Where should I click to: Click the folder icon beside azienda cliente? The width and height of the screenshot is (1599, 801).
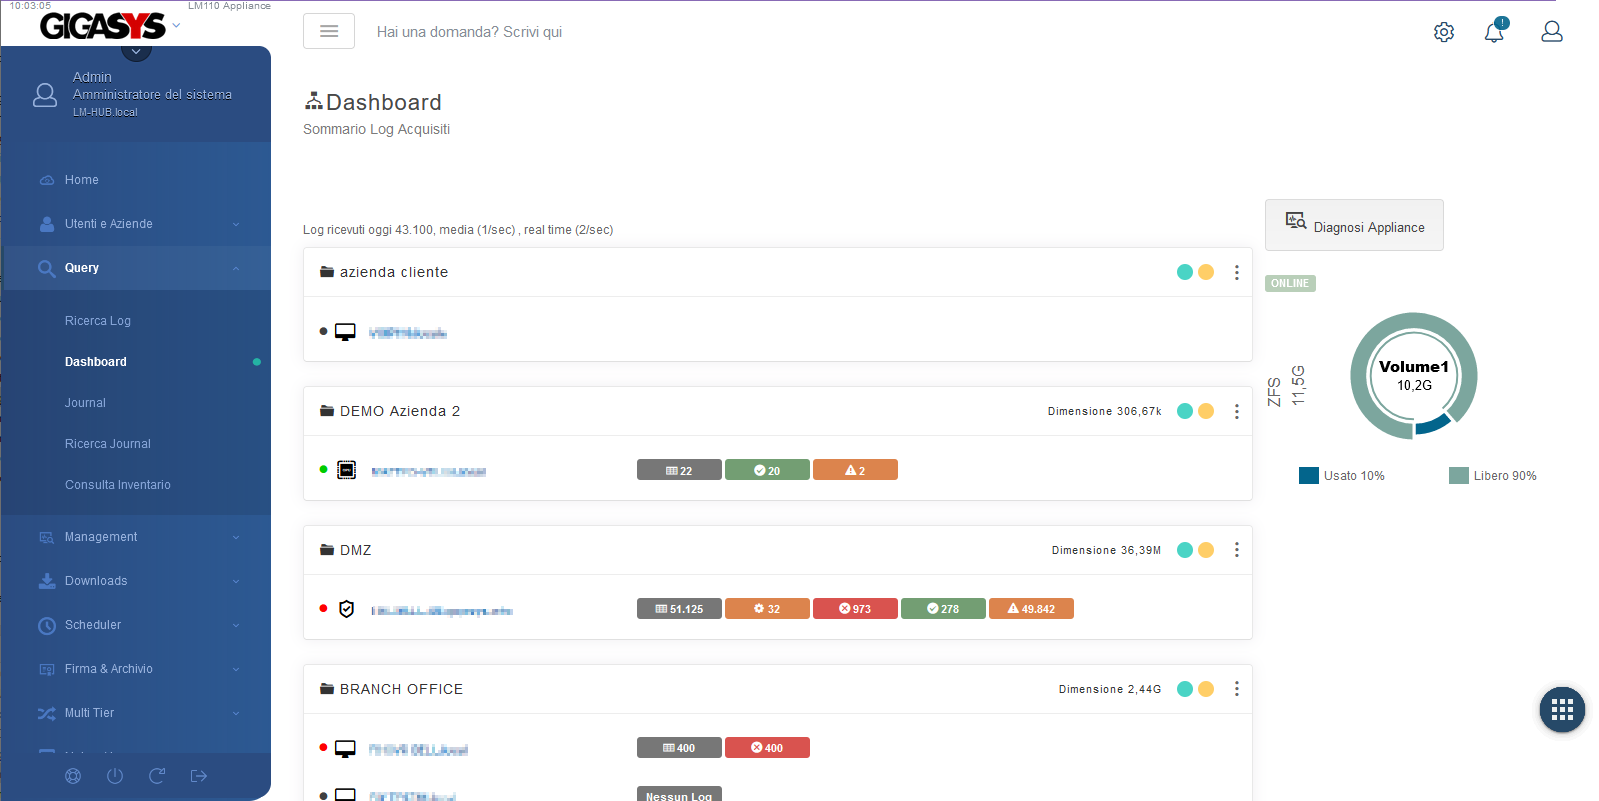coord(326,272)
